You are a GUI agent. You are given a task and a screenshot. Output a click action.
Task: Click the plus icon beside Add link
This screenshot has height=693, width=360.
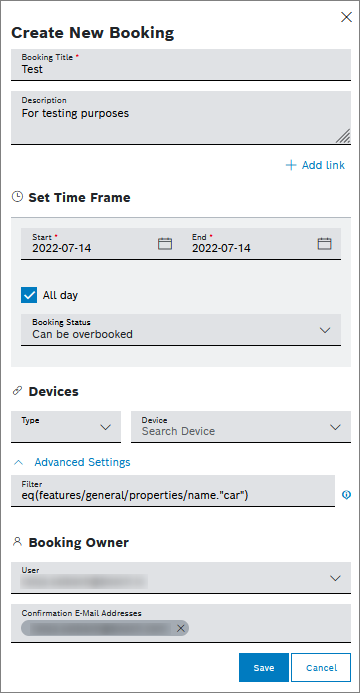click(x=291, y=165)
